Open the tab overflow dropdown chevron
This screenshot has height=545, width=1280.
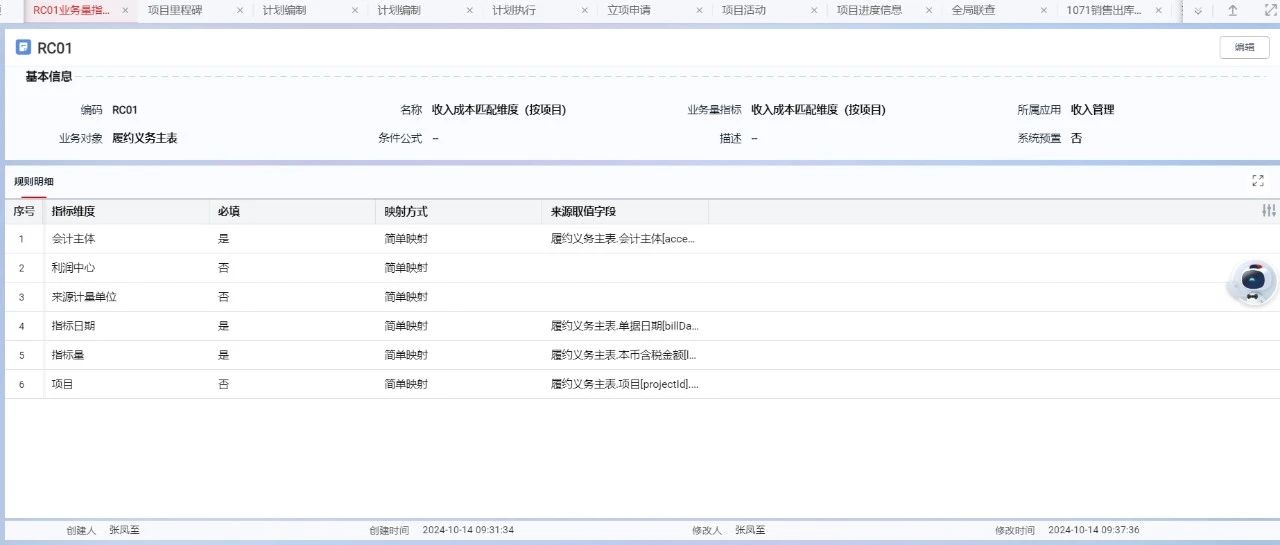[1198, 11]
